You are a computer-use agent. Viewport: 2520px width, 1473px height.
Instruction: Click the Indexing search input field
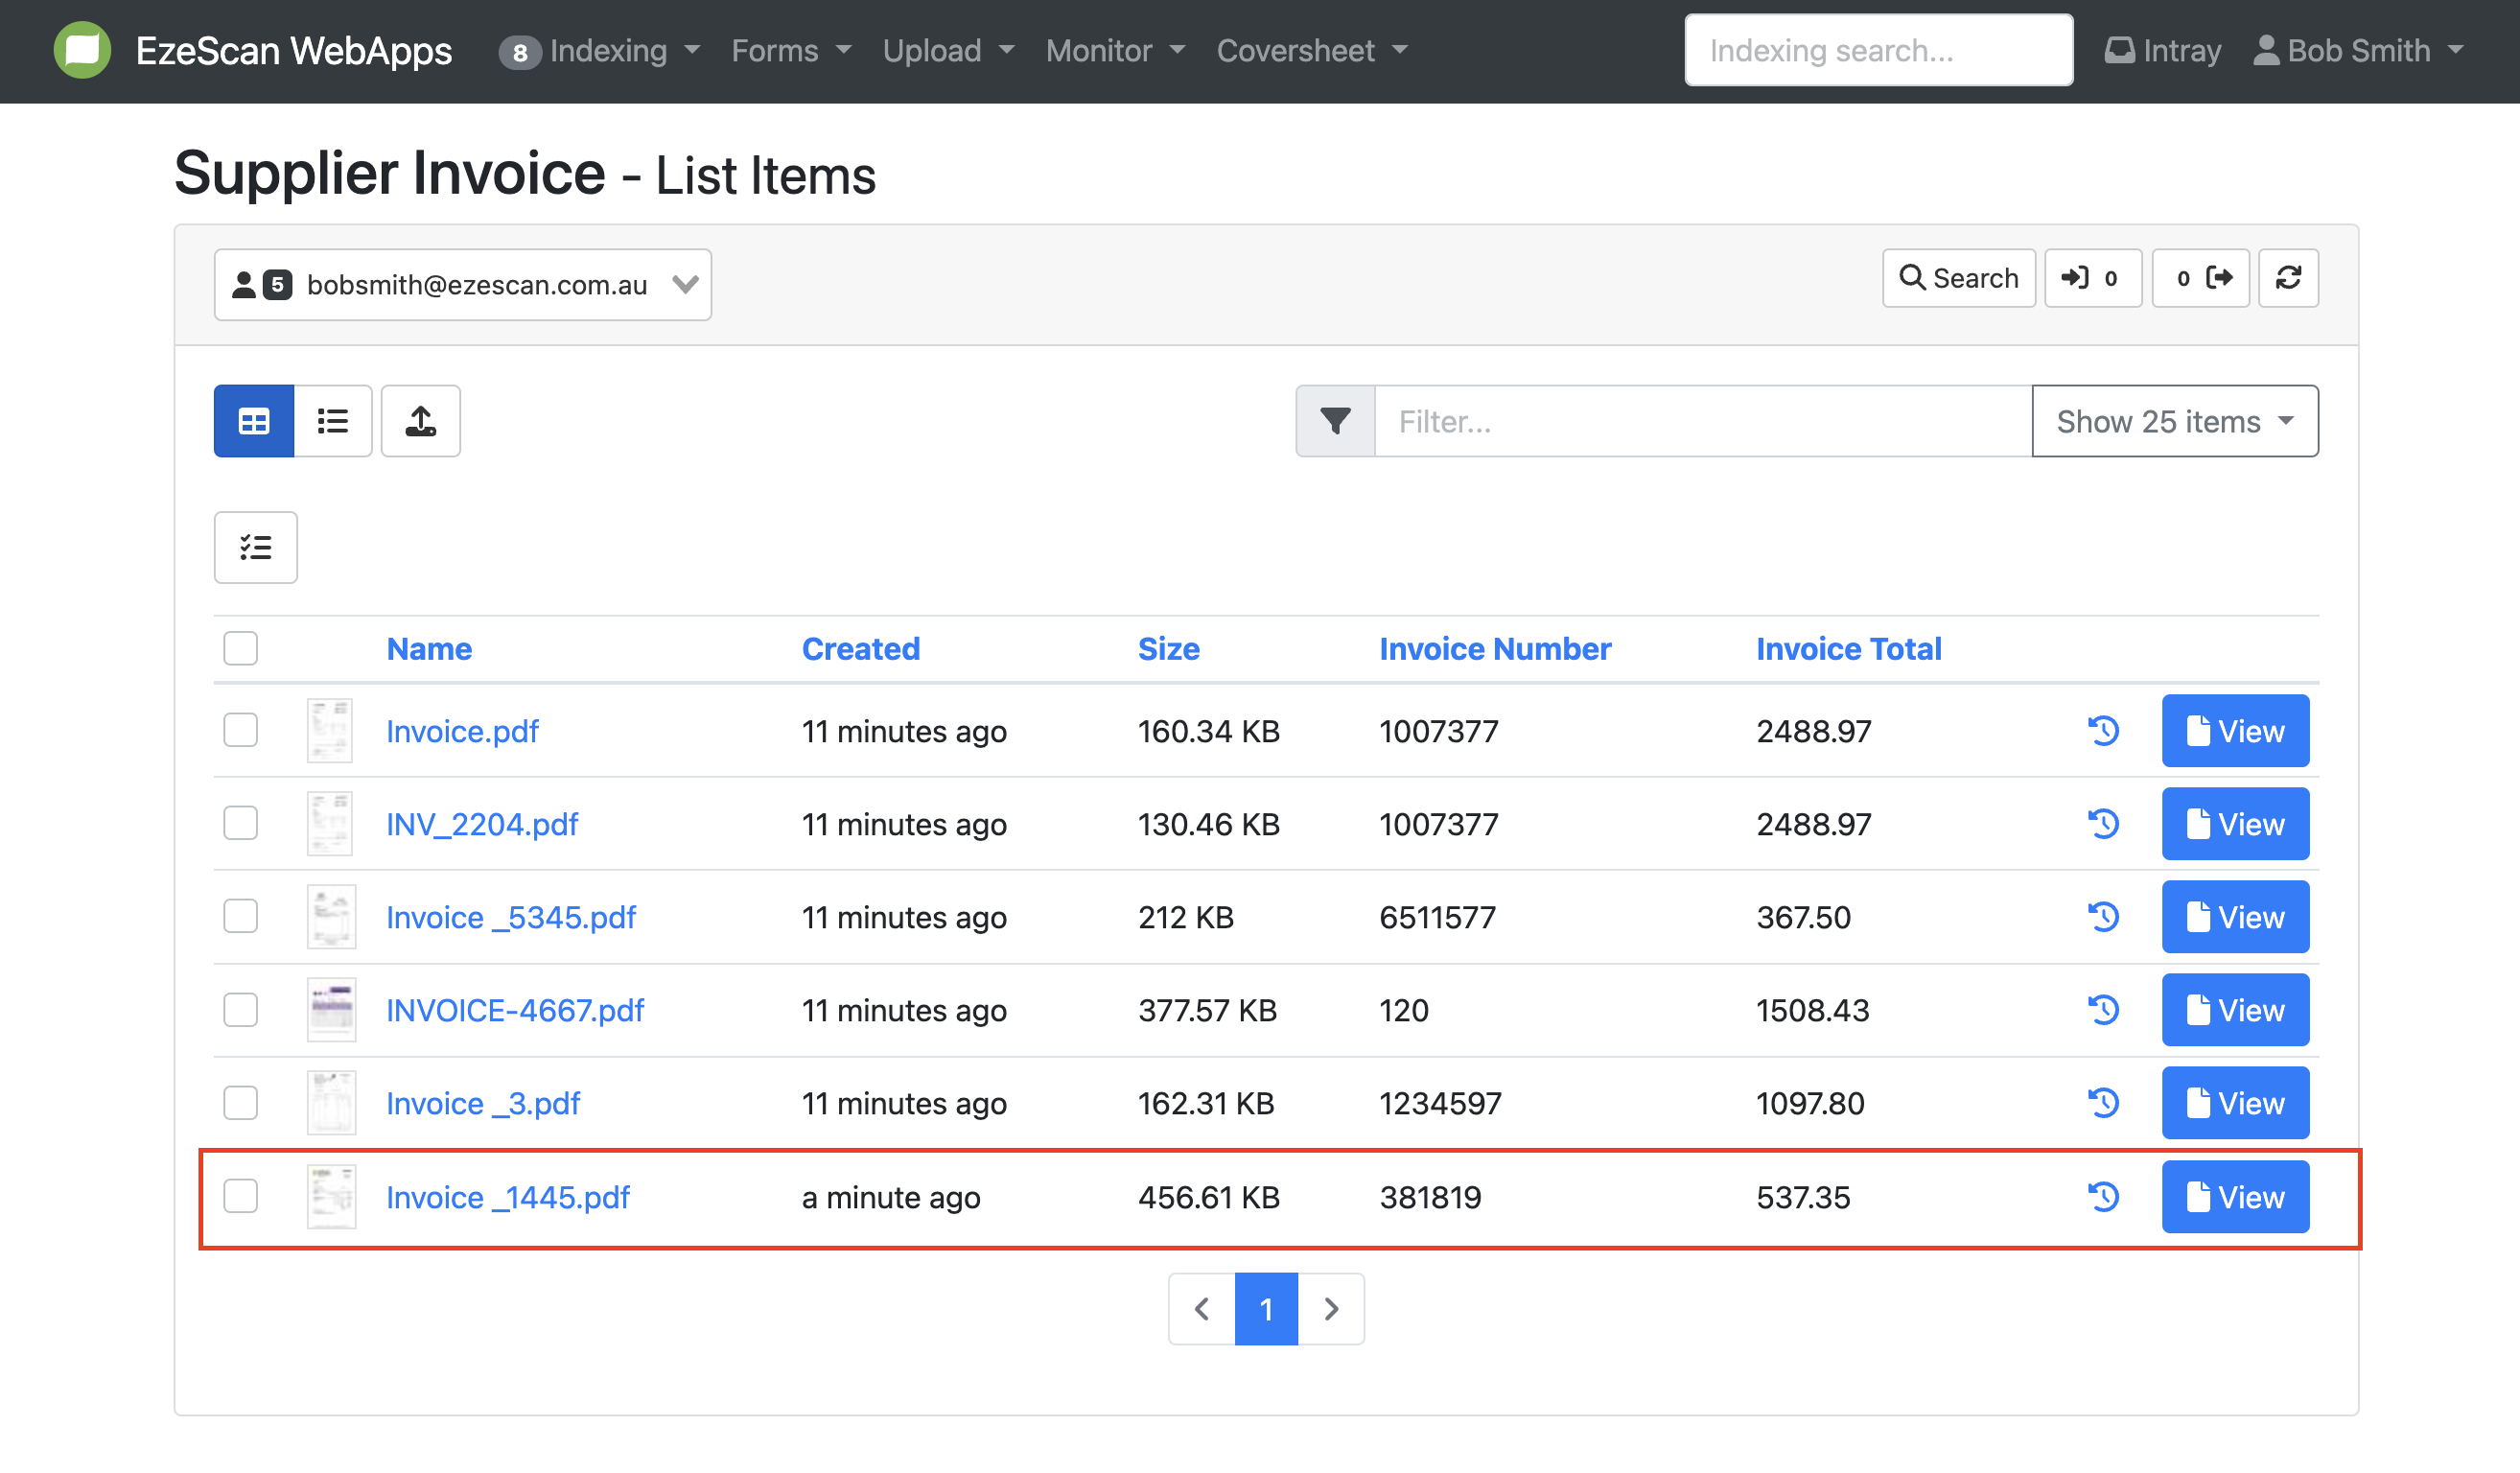(1877, 51)
